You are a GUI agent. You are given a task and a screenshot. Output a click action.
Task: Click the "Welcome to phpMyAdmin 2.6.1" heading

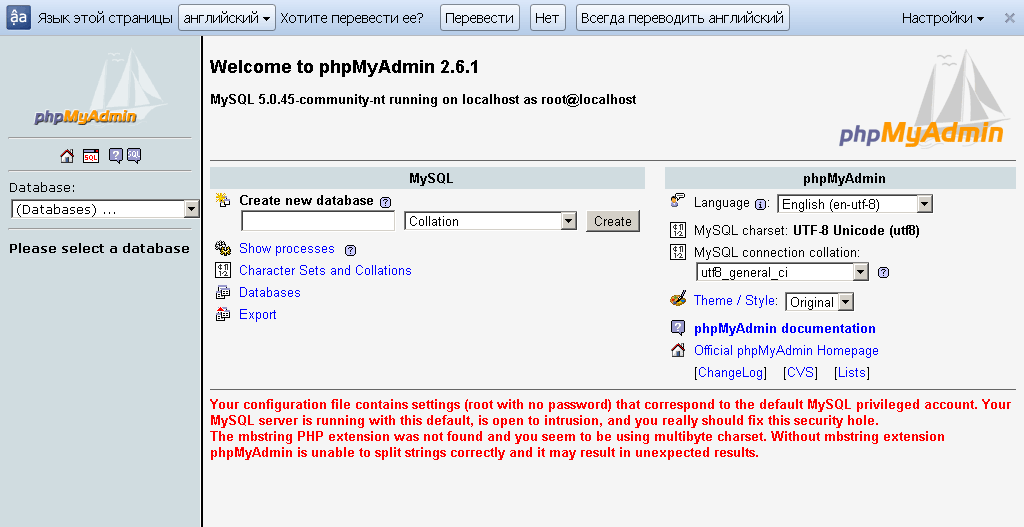344,67
